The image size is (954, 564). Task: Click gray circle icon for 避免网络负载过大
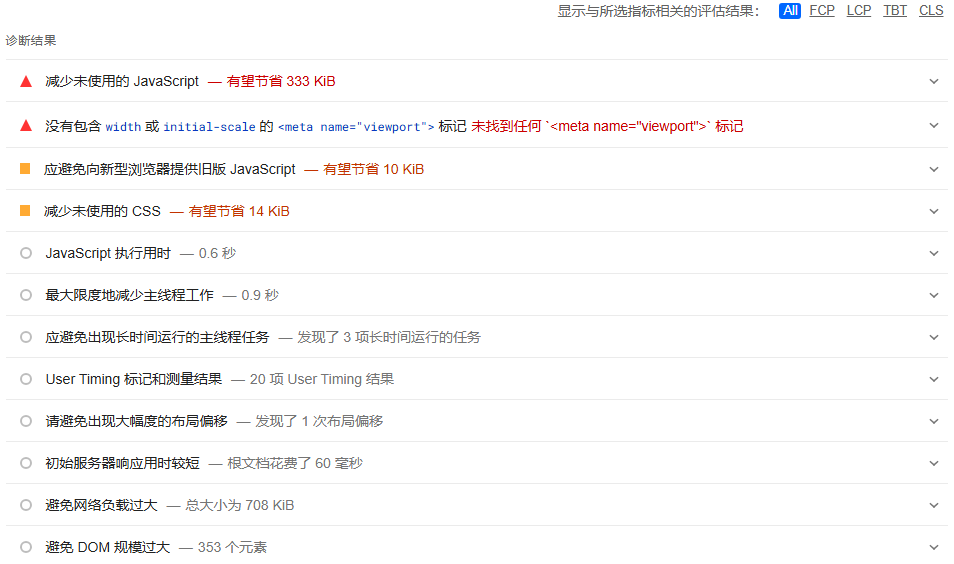[26, 505]
